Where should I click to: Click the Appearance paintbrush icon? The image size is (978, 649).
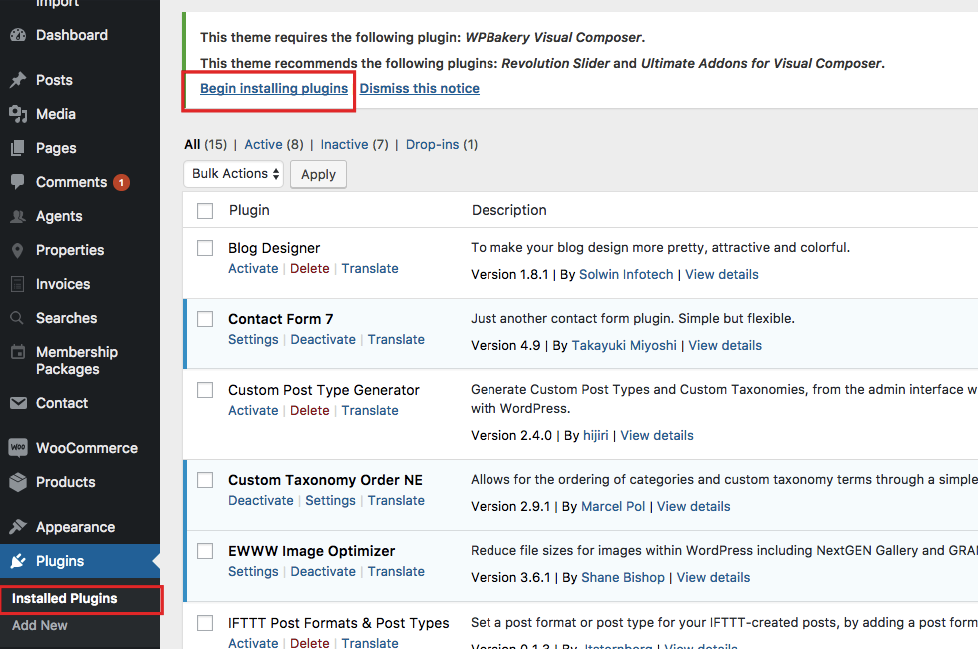pyautogui.click(x=18, y=527)
